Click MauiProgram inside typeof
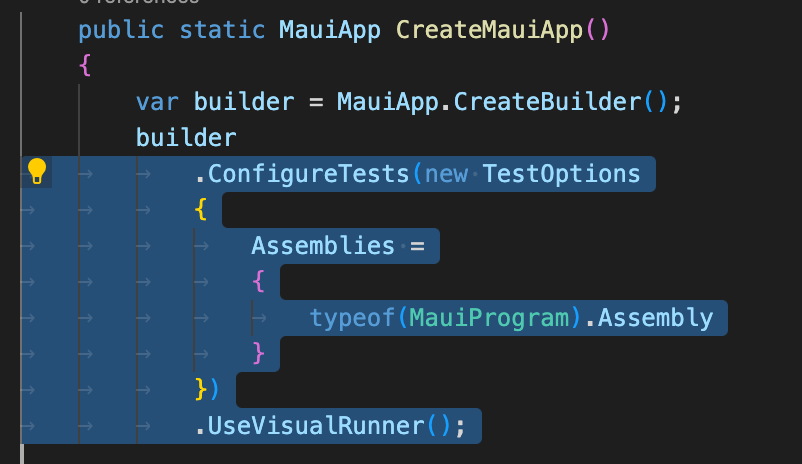 489,318
